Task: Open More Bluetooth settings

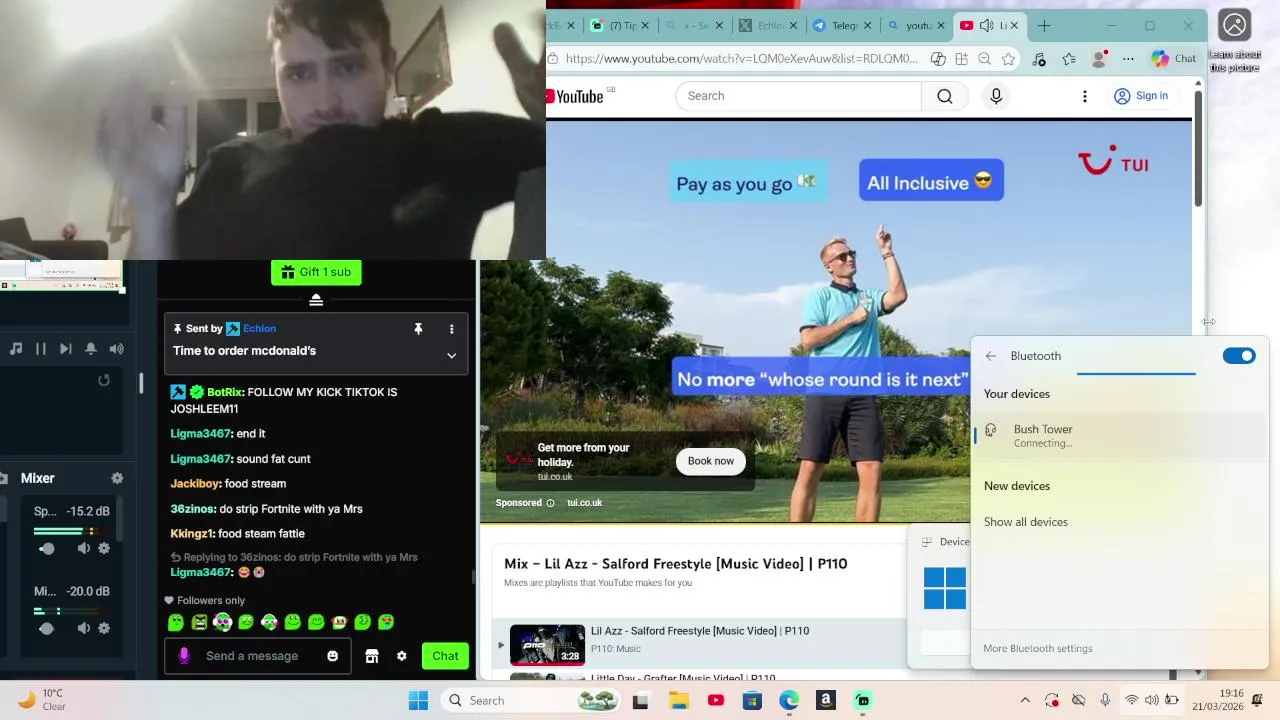Action: 1038,648
